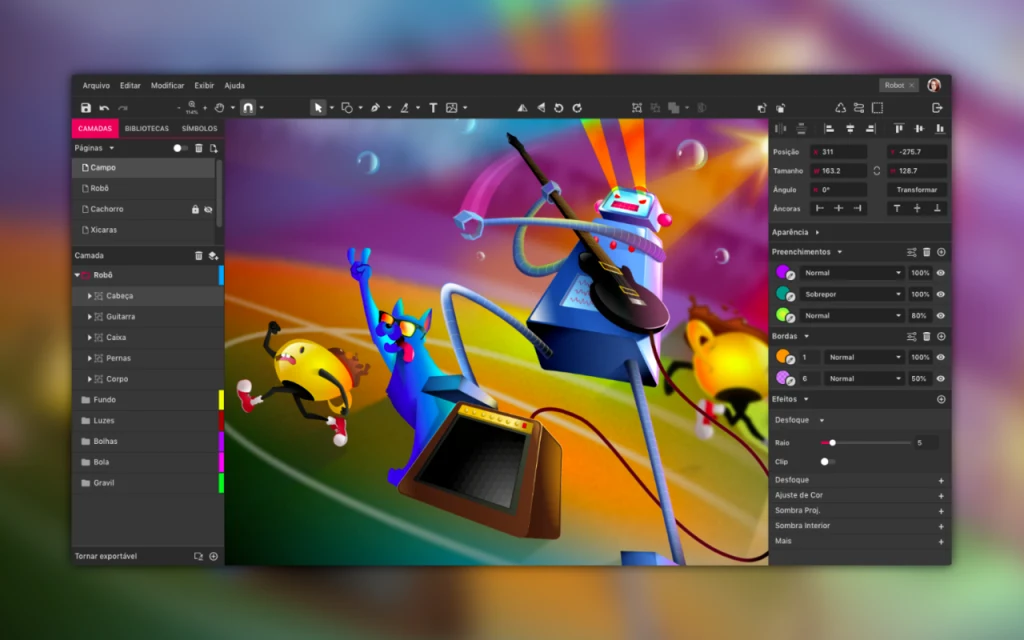Open the Sobrepor blend mode dropdown
This screenshot has height=640, width=1024.
899,294
